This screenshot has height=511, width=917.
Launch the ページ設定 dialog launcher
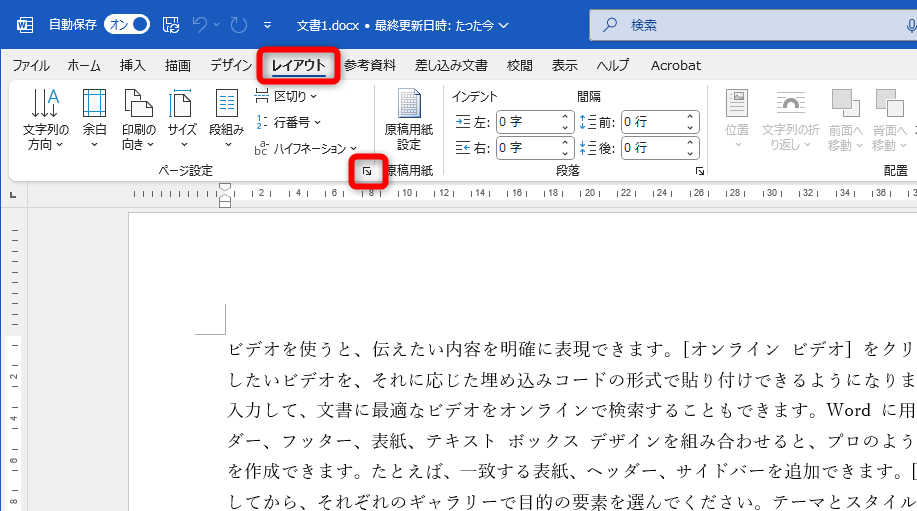(367, 171)
